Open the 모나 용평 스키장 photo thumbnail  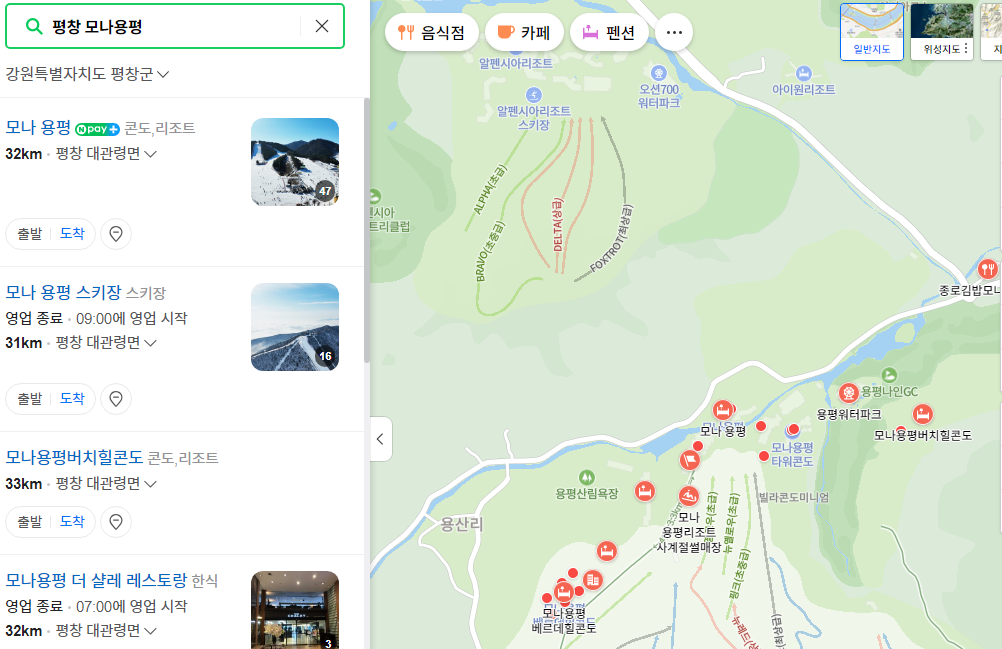click(x=295, y=326)
